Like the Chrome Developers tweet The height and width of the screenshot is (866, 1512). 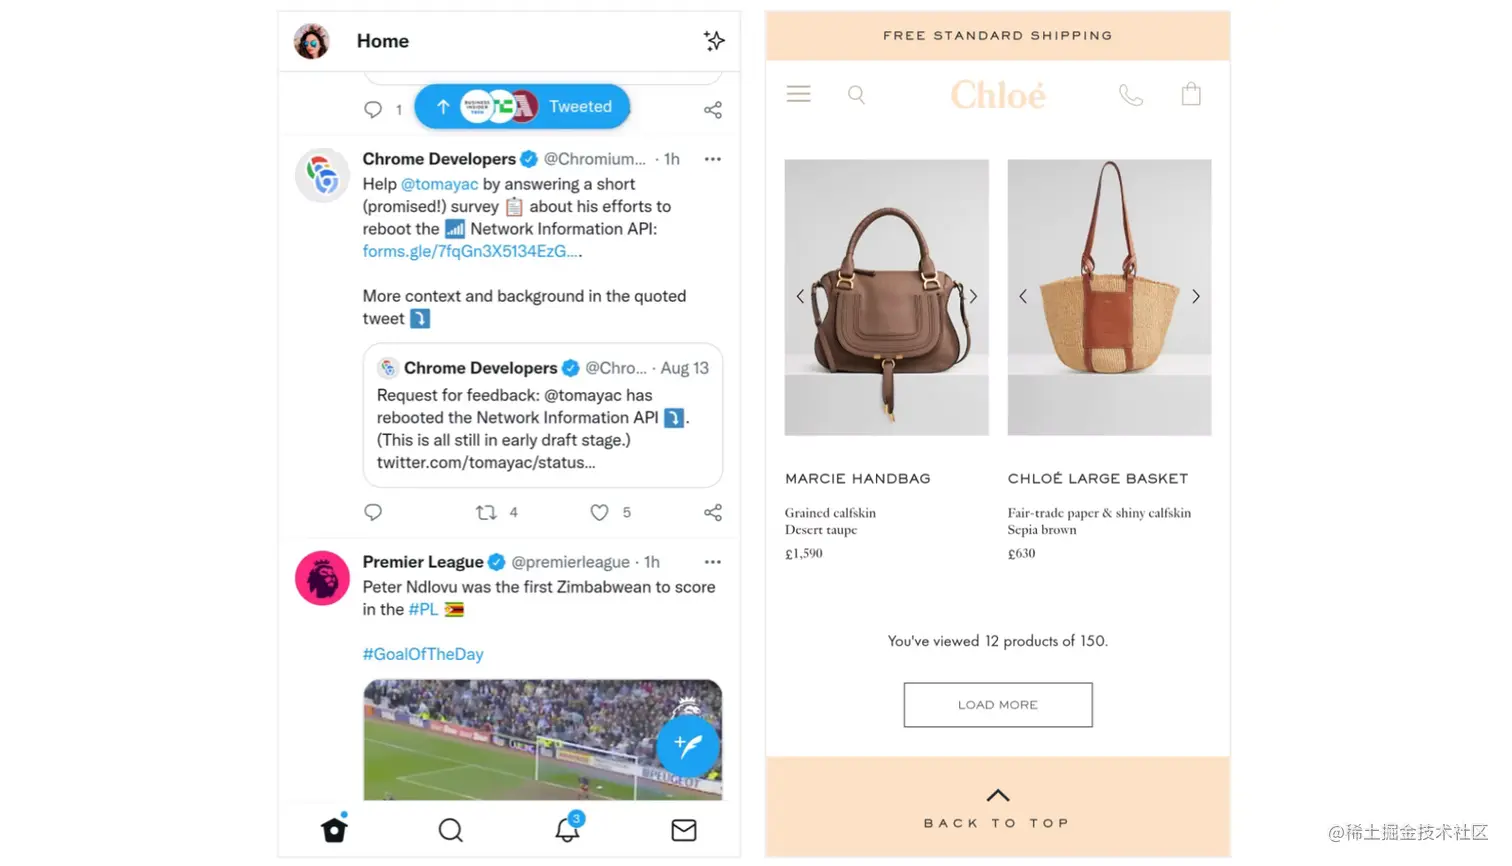click(x=599, y=512)
